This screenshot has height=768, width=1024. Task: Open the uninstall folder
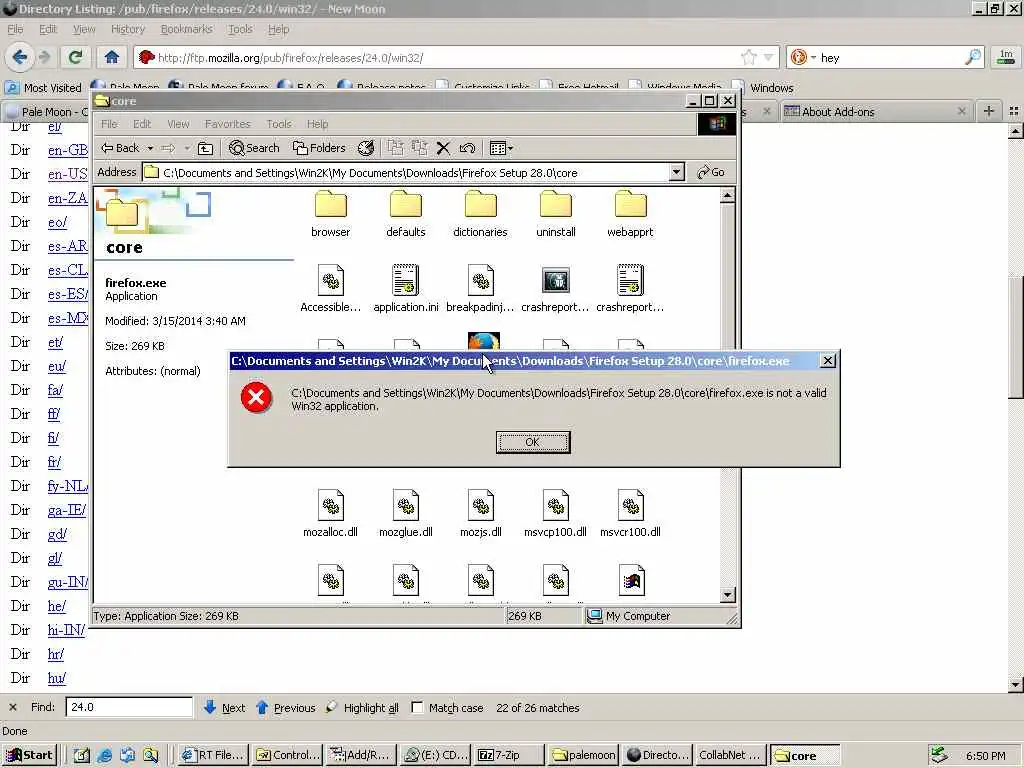pos(556,214)
